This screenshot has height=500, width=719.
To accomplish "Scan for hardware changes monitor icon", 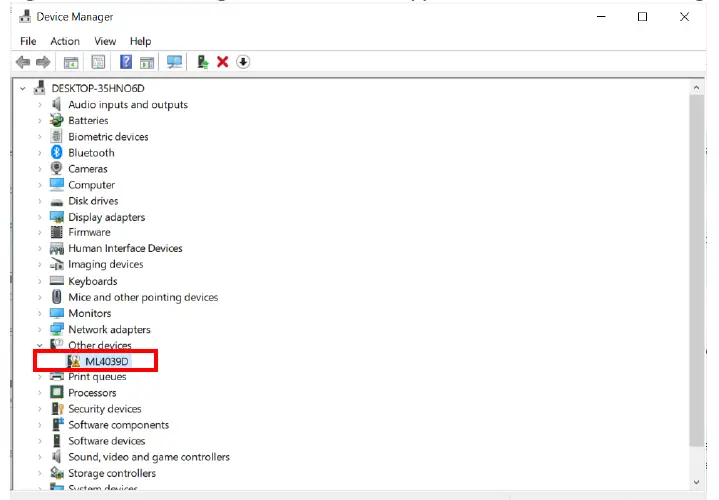I will coord(174,62).
